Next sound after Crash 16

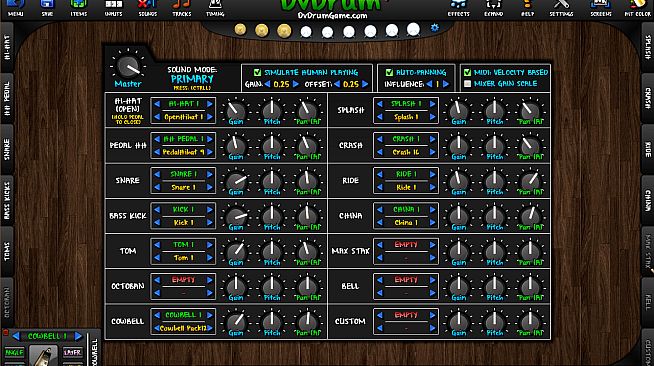click(433, 152)
